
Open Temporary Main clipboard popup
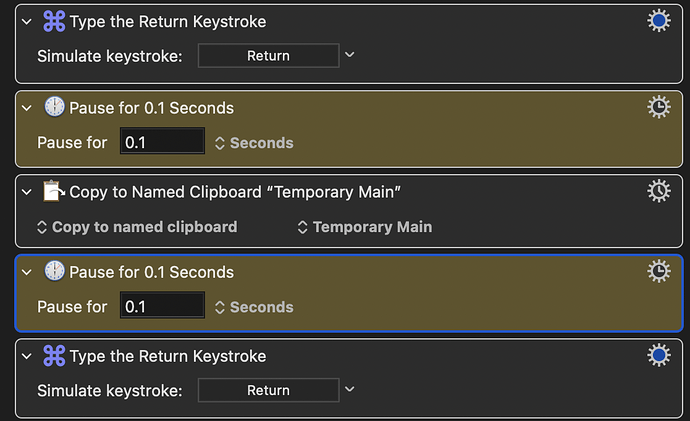pos(365,227)
